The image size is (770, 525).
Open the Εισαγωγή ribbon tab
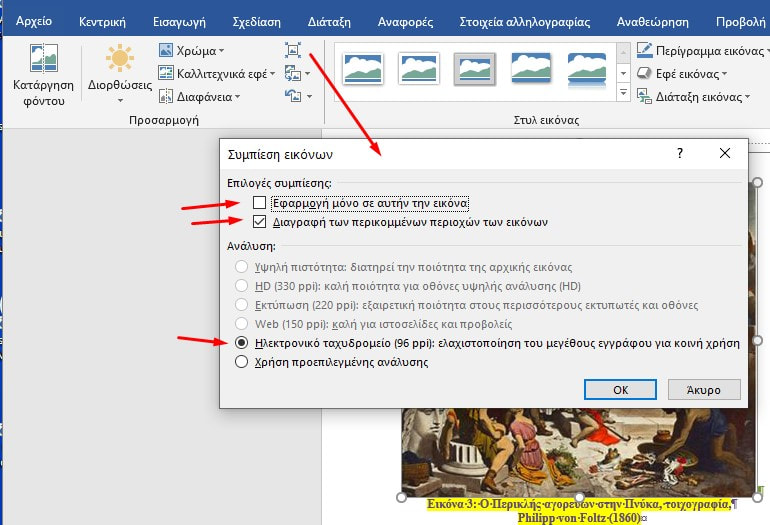coord(177,20)
